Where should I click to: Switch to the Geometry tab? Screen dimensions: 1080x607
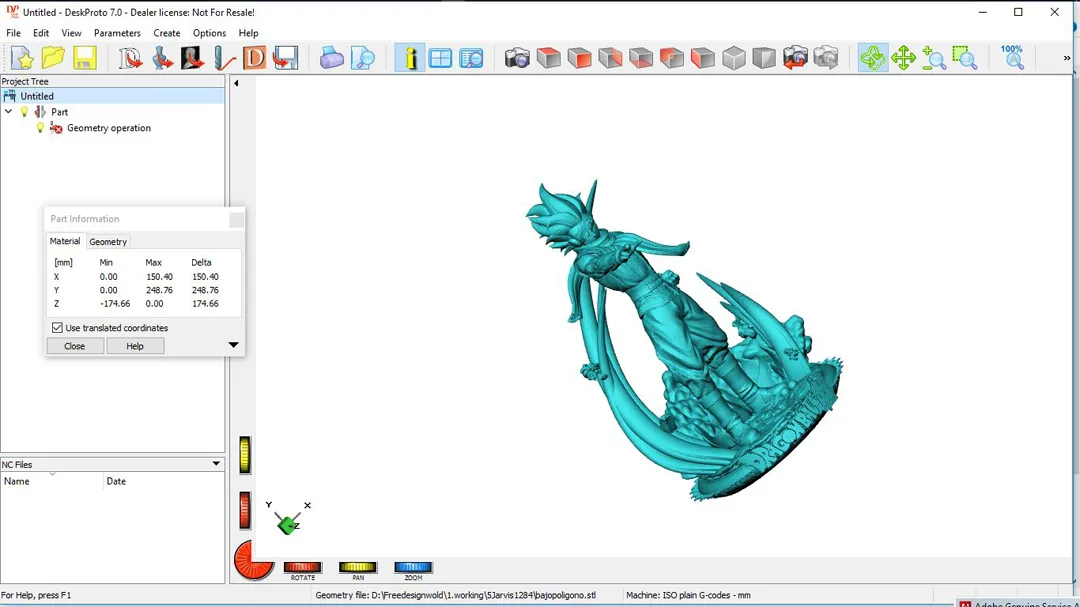[x=108, y=242]
